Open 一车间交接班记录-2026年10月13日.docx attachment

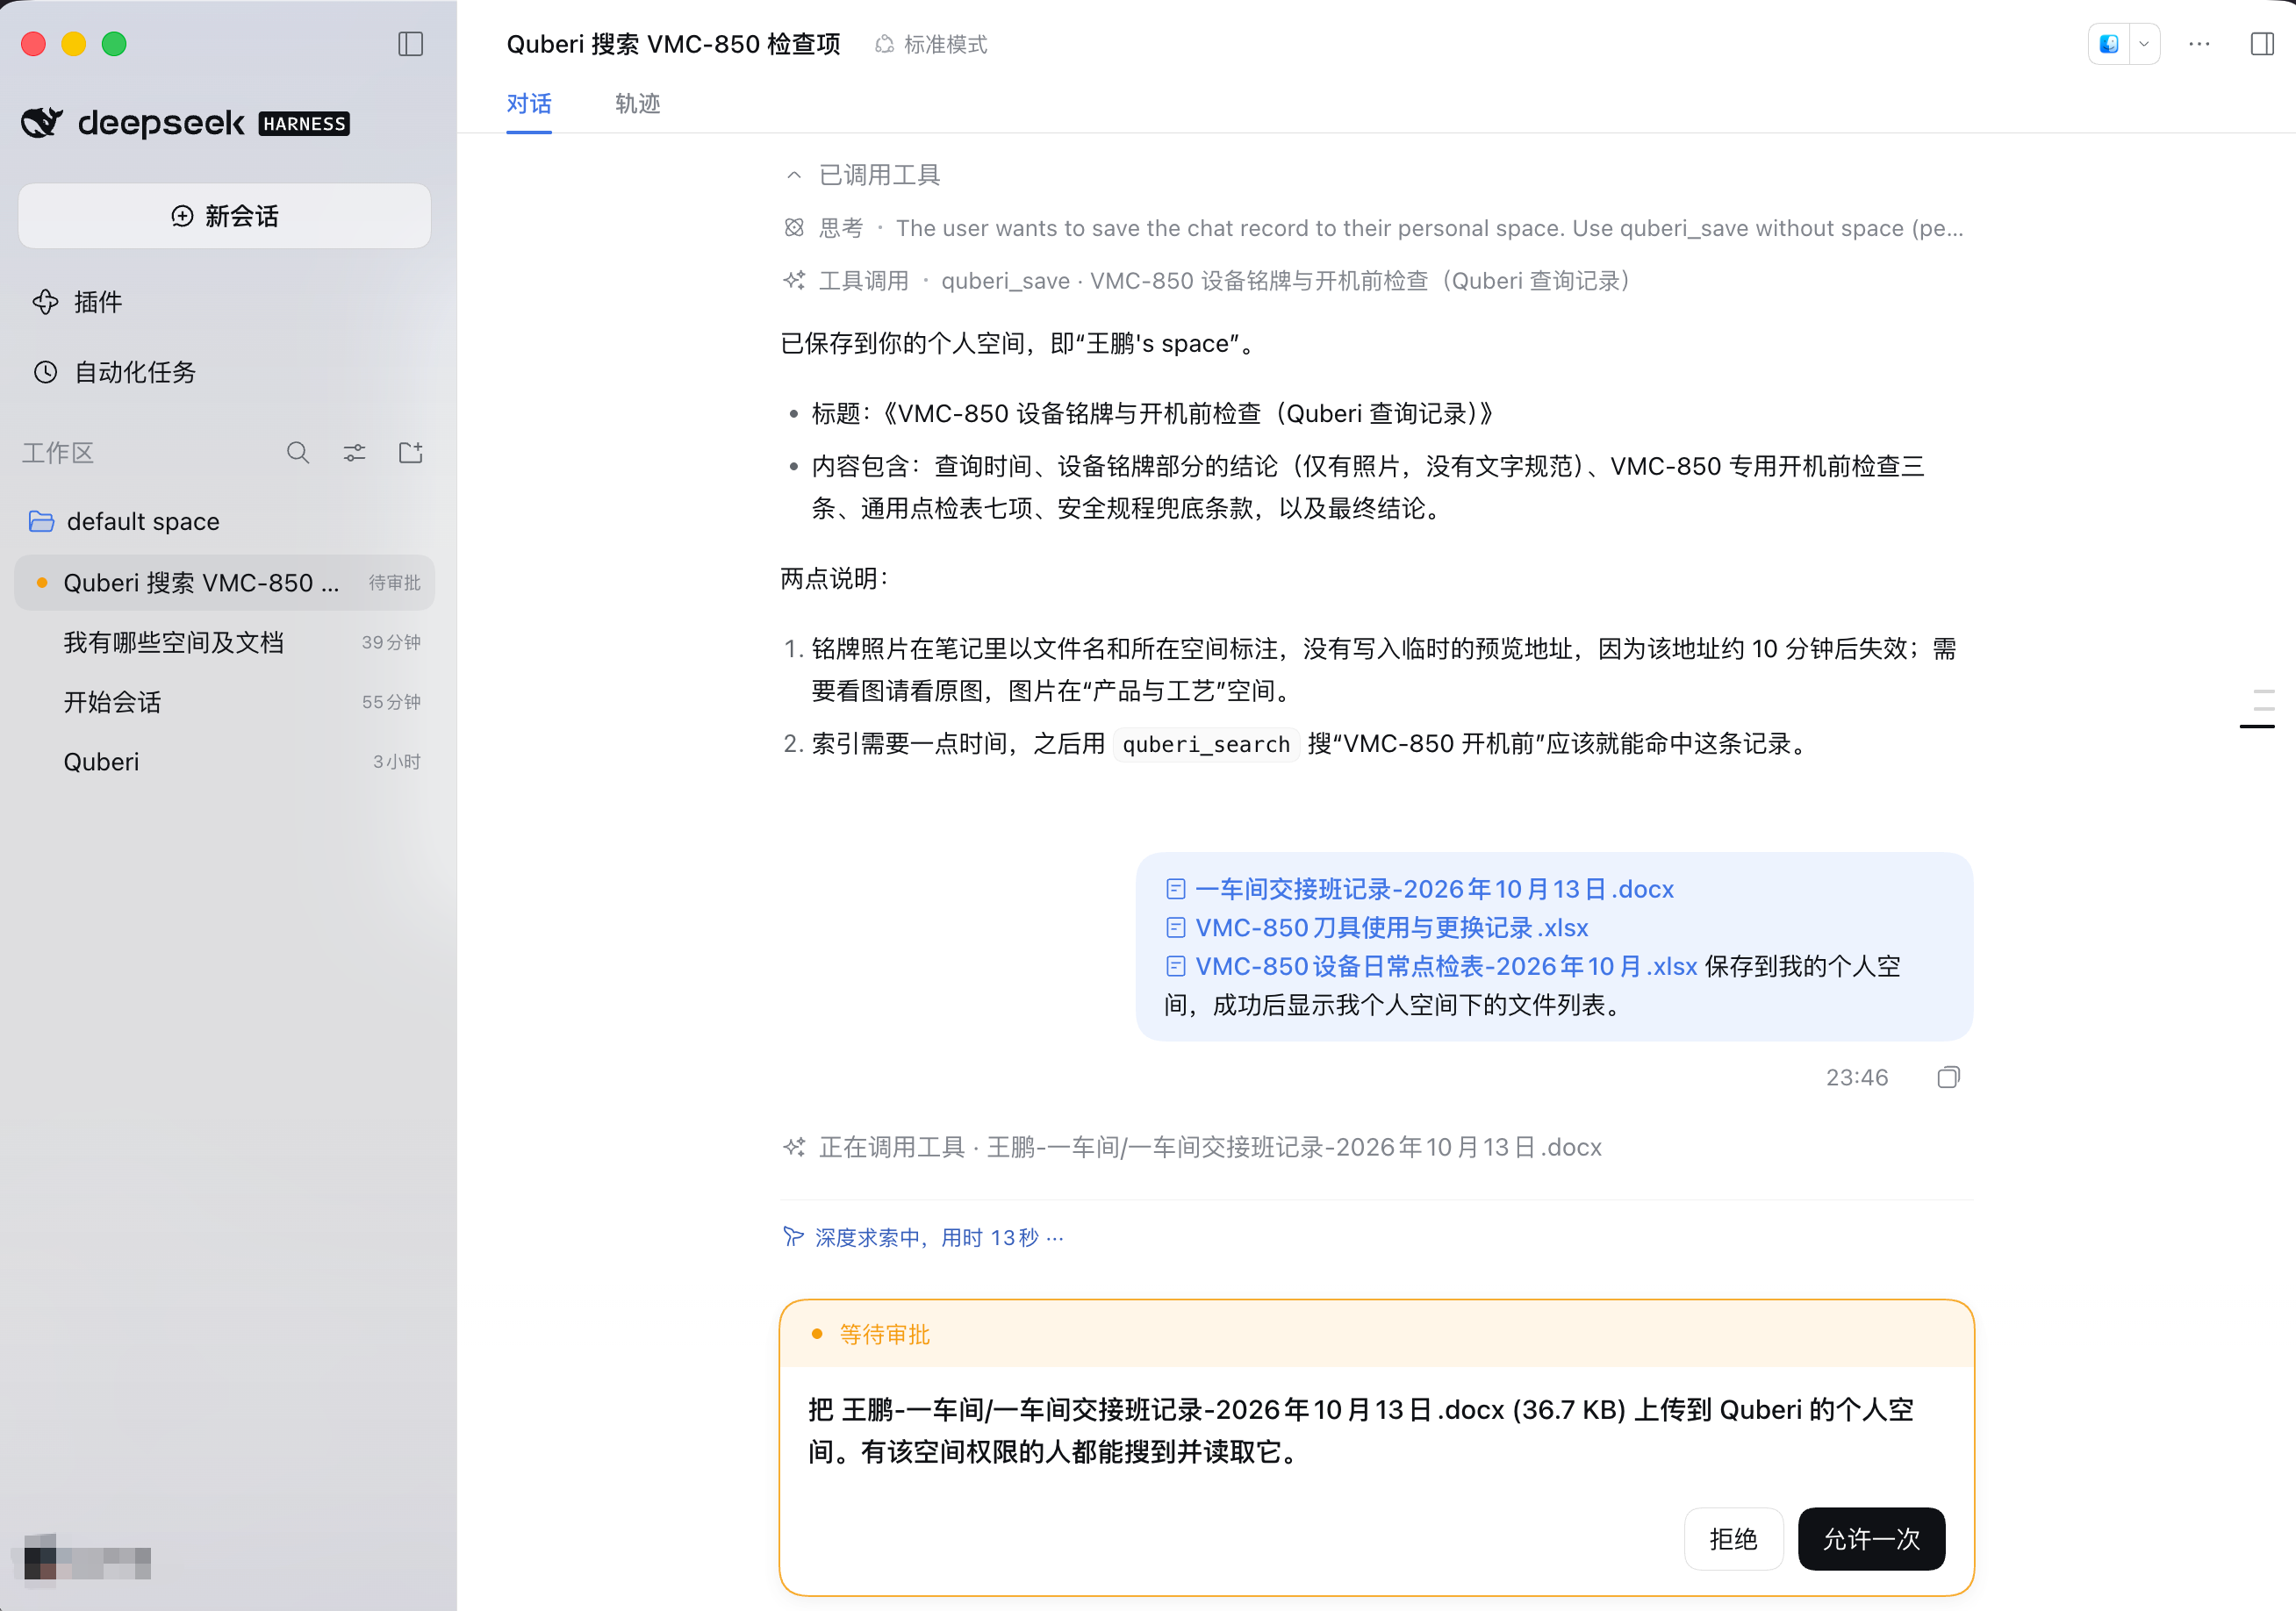point(1420,889)
